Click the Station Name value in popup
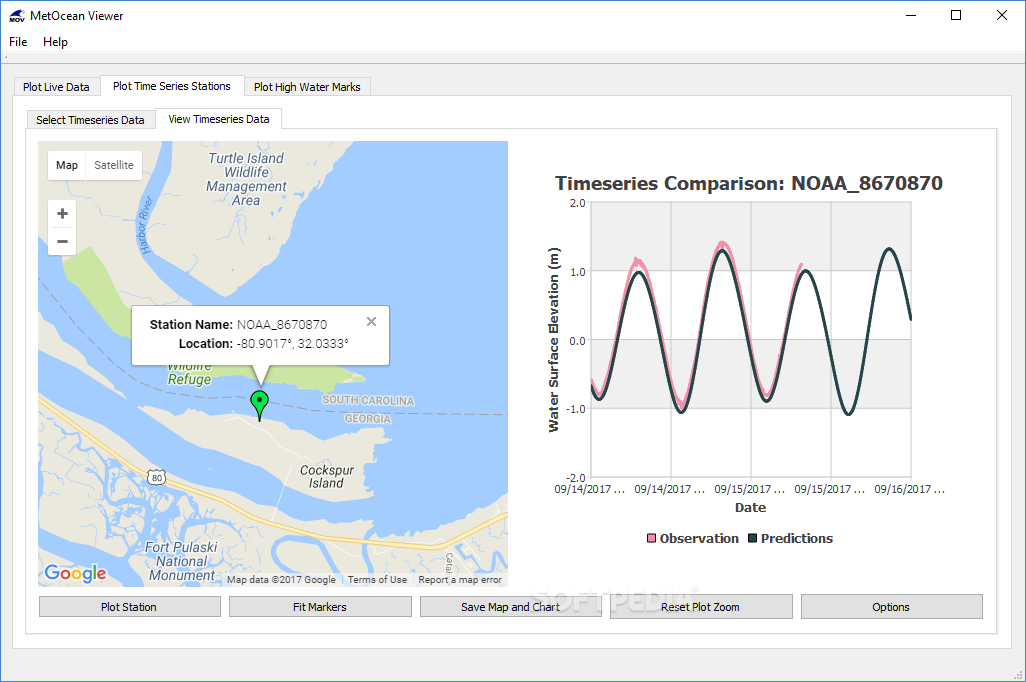This screenshot has width=1026, height=682. coord(282,325)
